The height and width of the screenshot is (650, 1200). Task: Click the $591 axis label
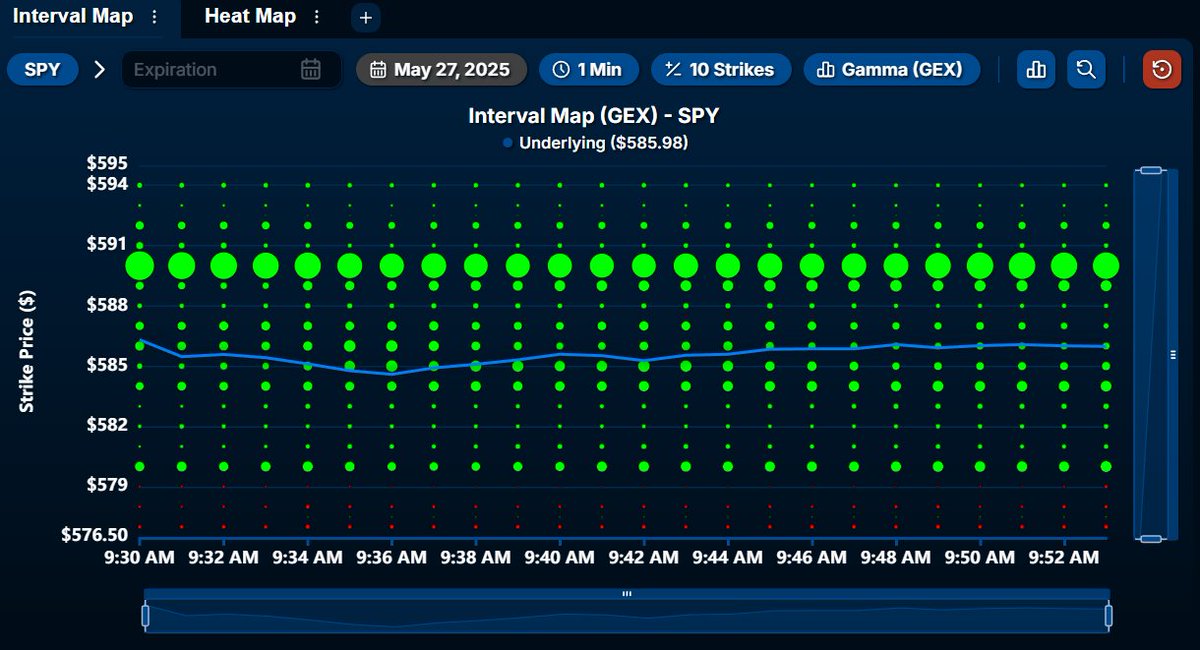107,244
